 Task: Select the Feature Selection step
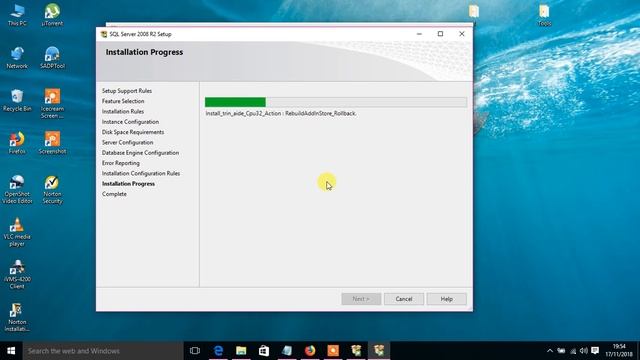tap(123, 101)
